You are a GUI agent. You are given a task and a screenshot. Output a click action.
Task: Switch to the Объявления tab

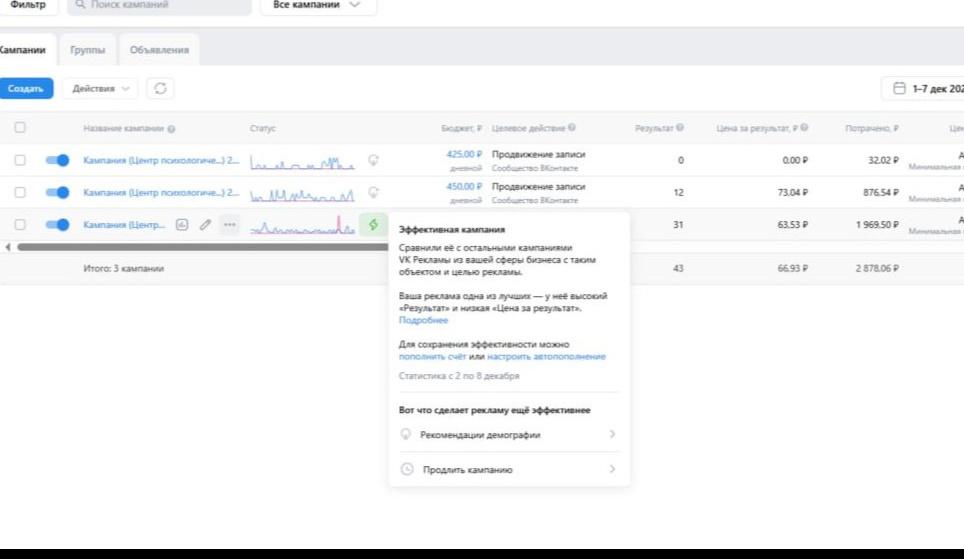pyautogui.click(x=159, y=50)
